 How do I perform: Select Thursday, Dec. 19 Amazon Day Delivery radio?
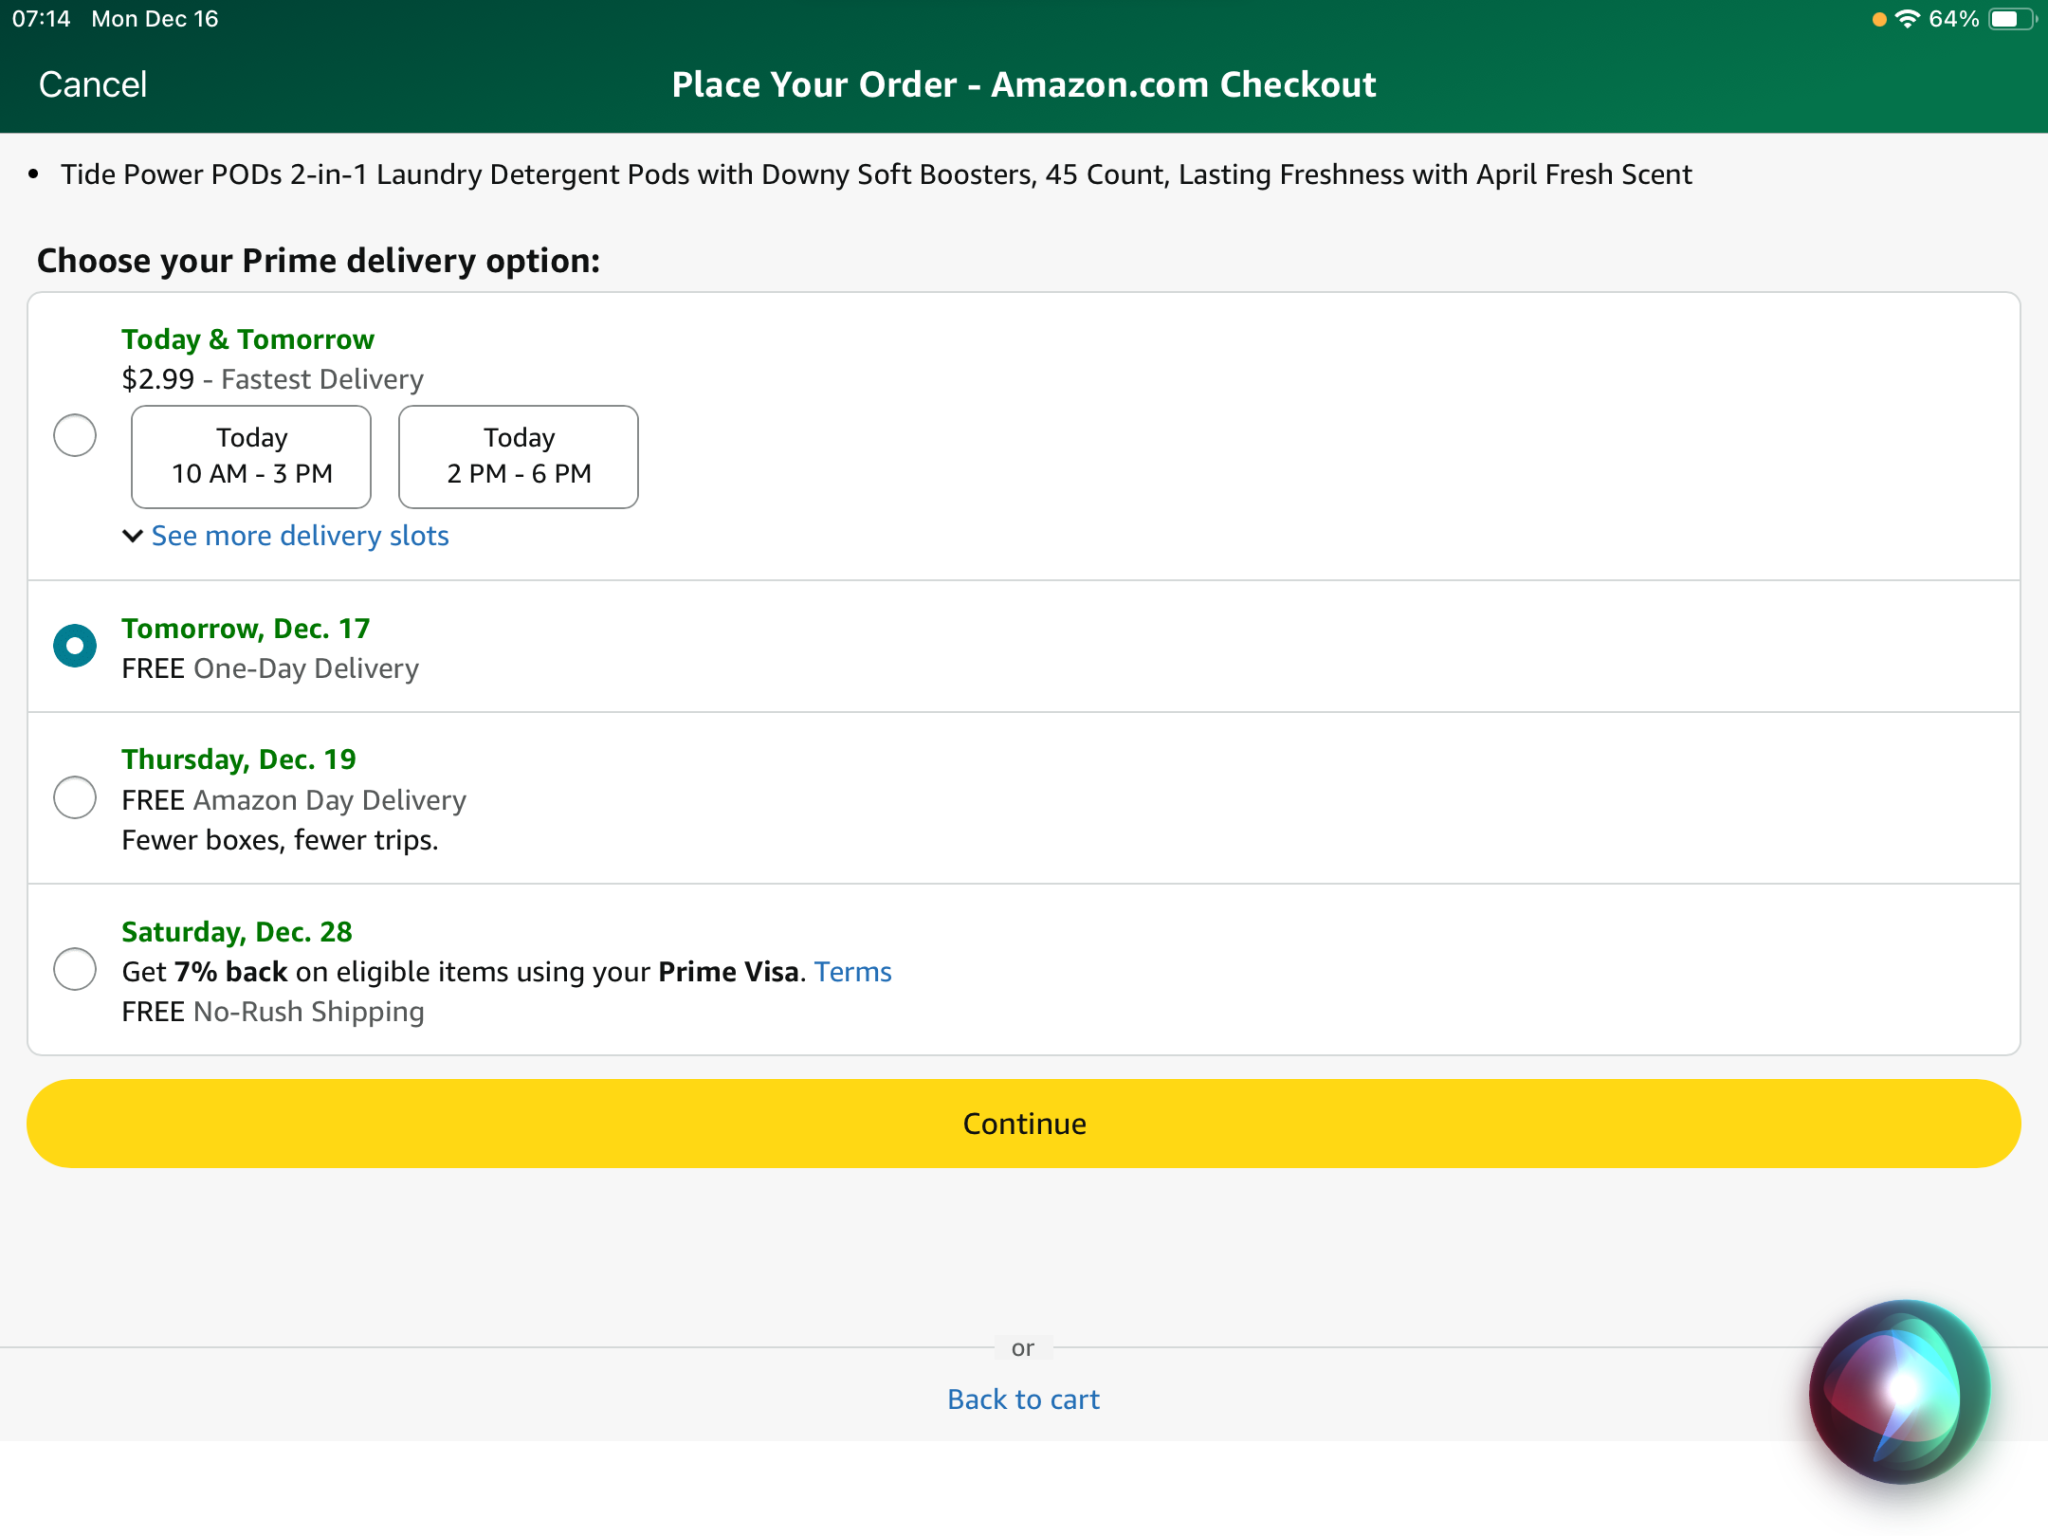pyautogui.click(x=75, y=798)
